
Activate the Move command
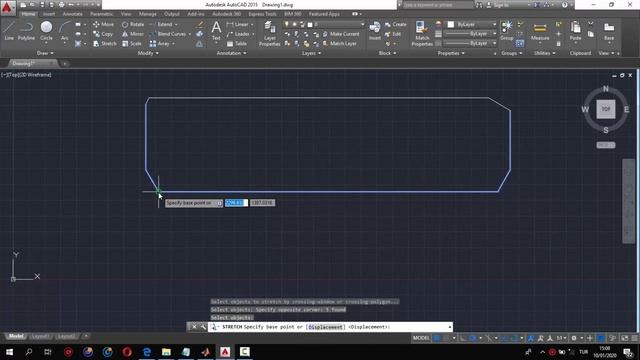tap(103, 24)
